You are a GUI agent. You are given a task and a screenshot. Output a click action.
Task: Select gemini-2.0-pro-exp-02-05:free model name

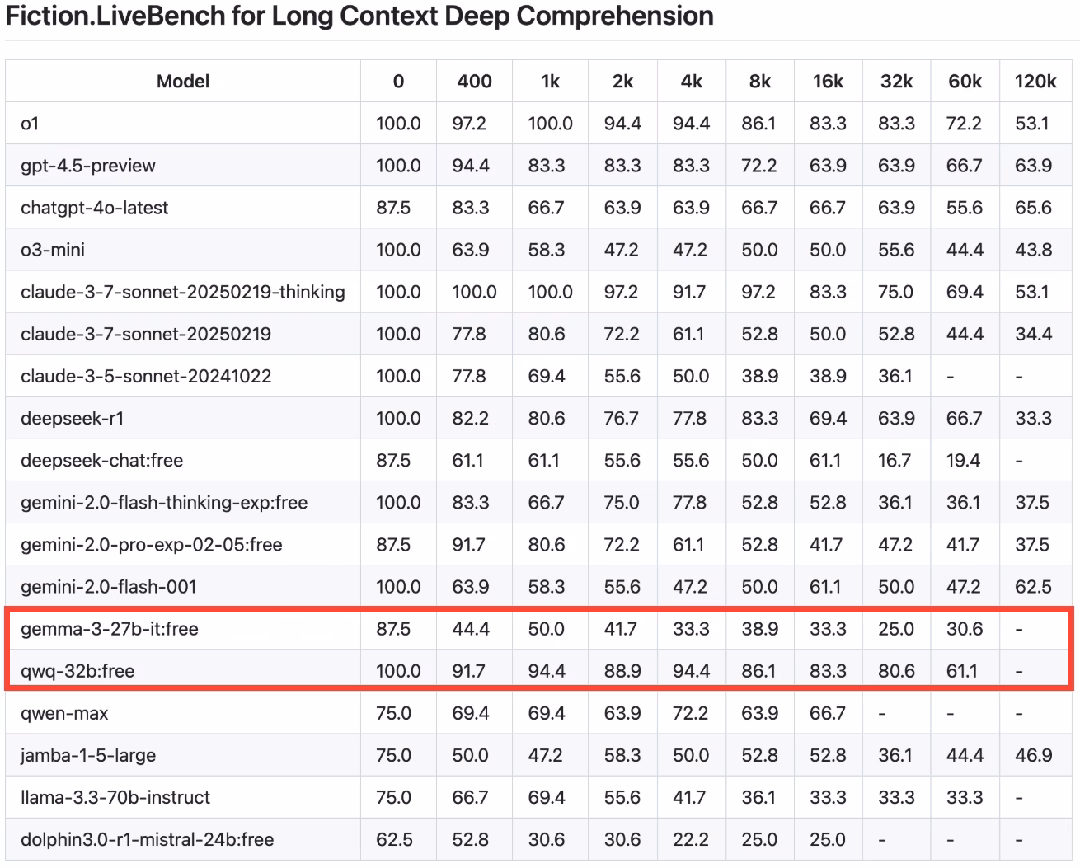click(152, 545)
